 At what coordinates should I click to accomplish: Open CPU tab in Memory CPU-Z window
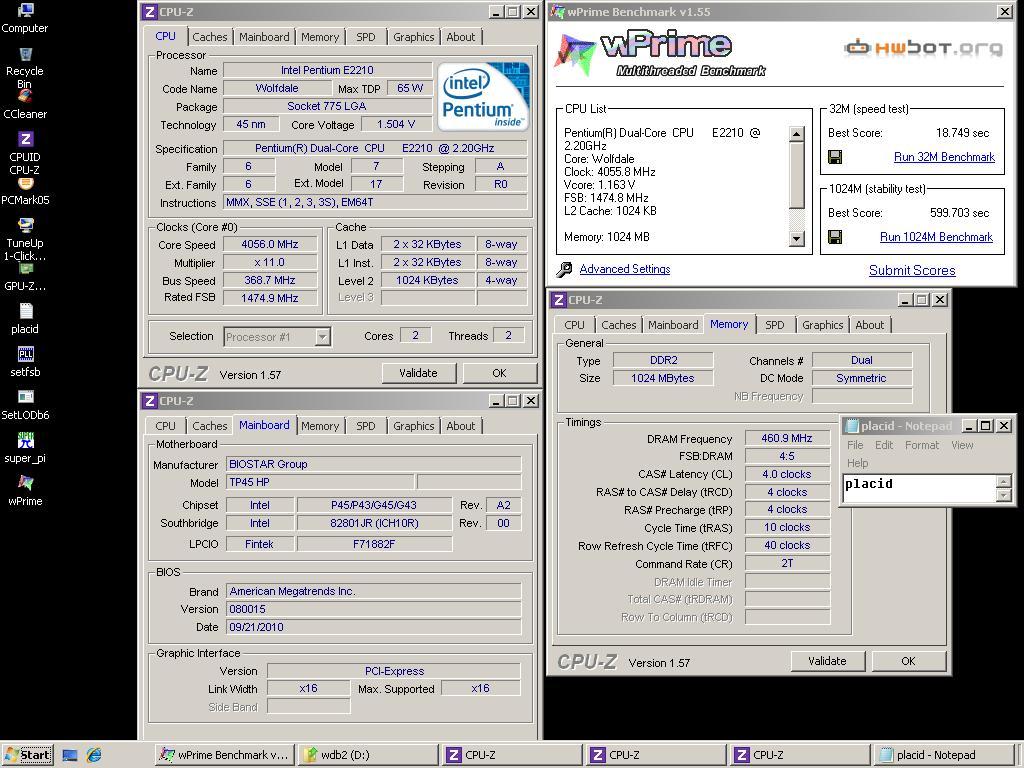575,325
